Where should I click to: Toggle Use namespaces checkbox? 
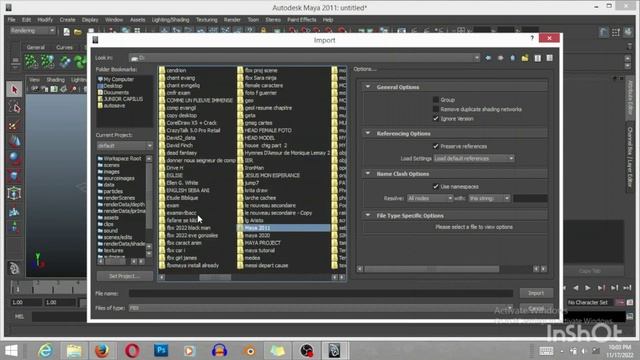tap(436, 187)
